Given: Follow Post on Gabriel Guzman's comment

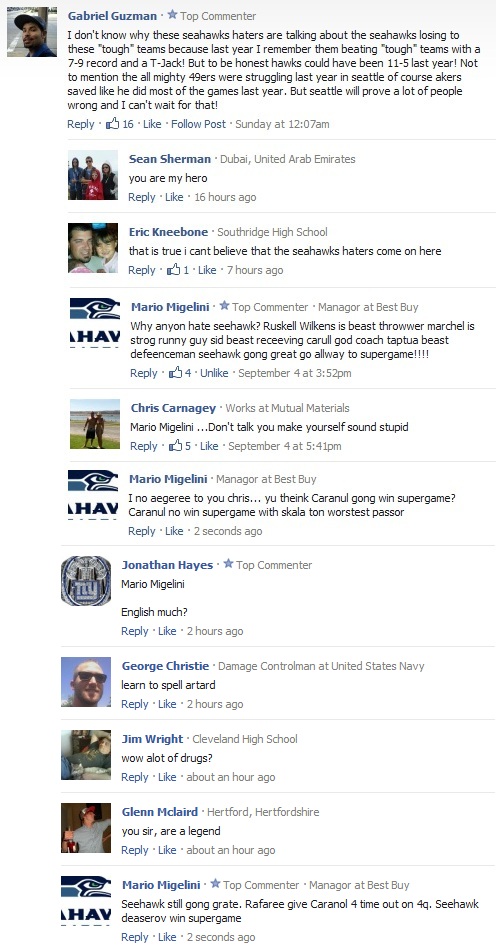Looking at the screenshot, I should [198, 124].
